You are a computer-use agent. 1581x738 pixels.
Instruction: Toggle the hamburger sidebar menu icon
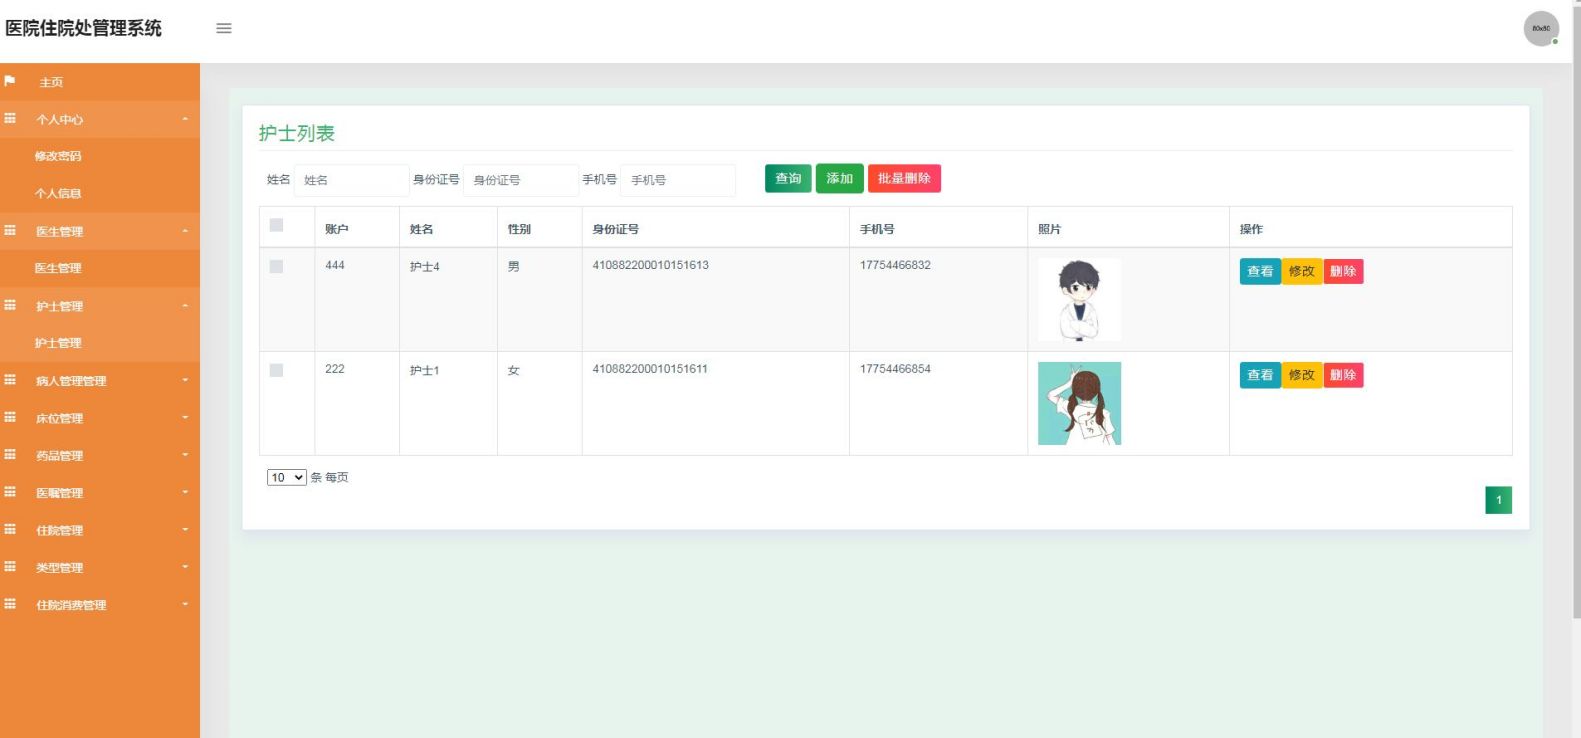tap(224, 28)
